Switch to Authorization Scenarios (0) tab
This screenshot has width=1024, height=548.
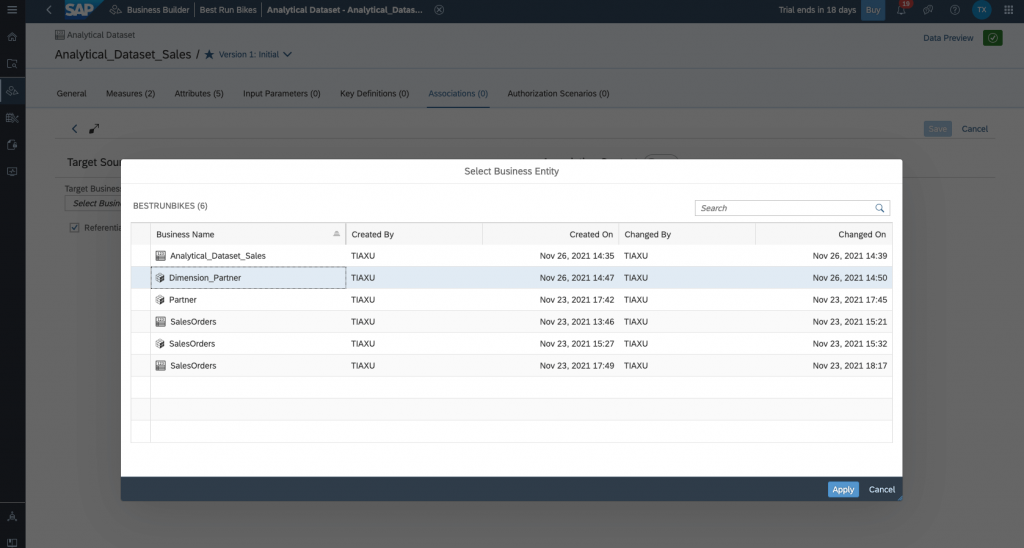click(x=558, y=93)
